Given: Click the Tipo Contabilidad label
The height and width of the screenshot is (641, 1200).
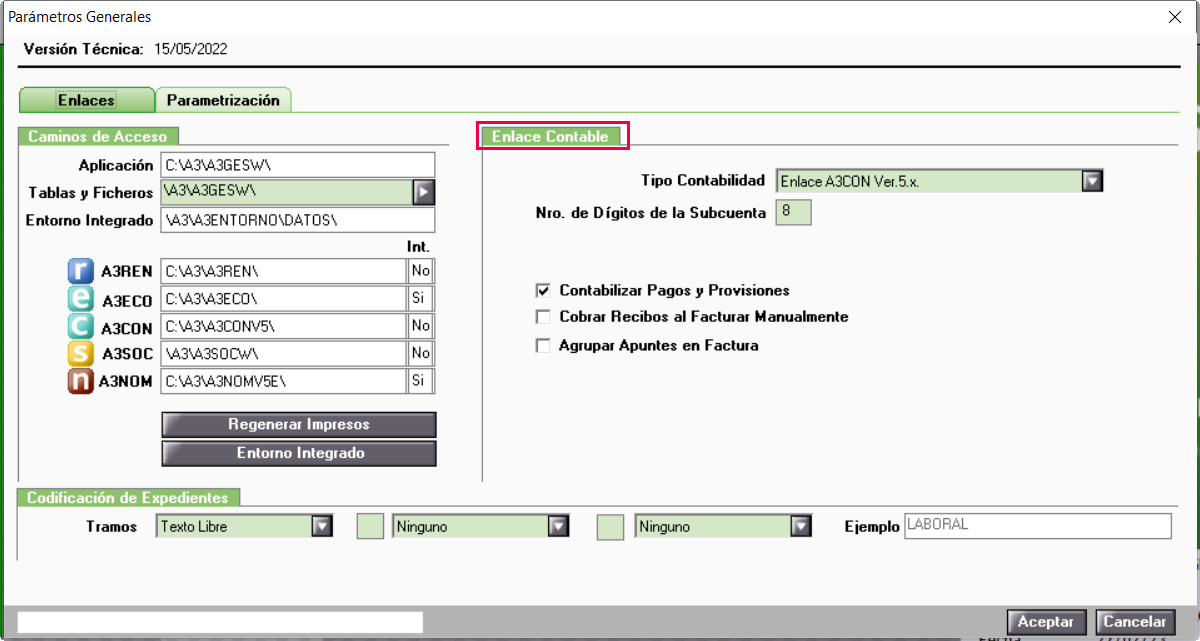Looking at the screenshot, I should [703, 181].
